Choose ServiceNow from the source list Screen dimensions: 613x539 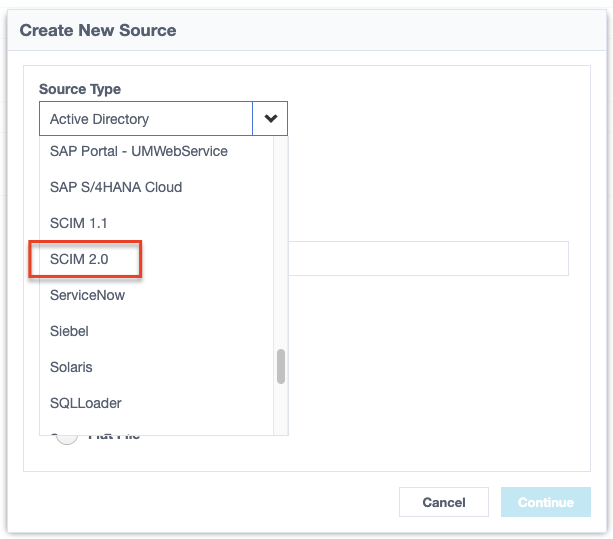87,295
